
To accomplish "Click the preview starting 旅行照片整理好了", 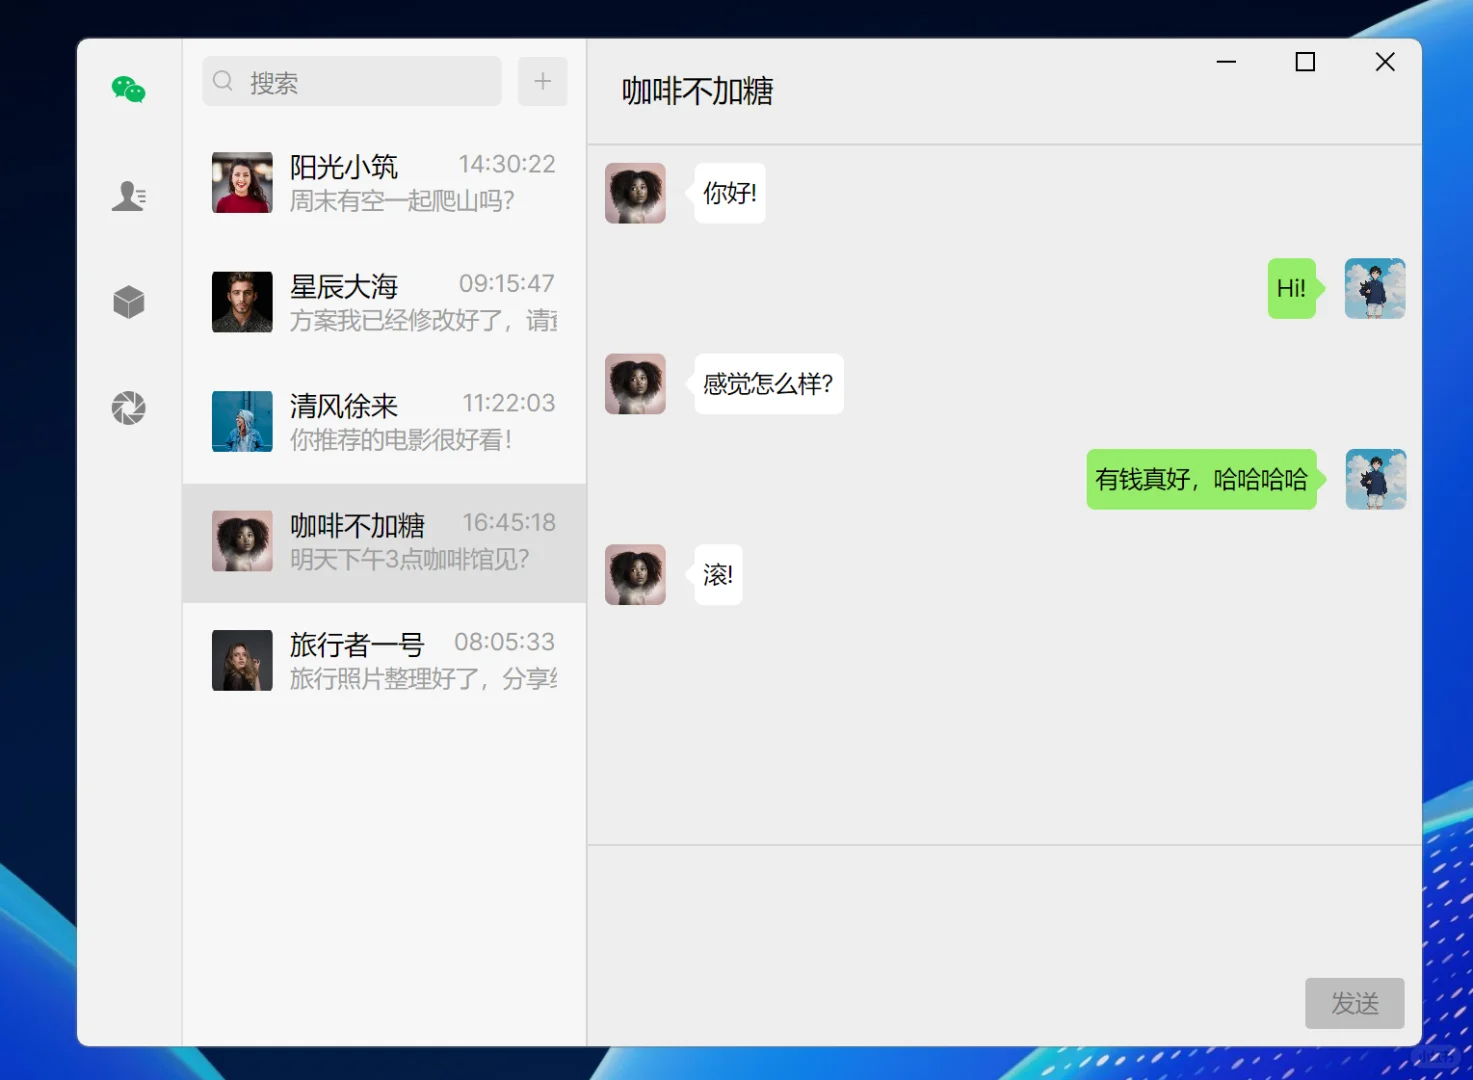I will point(424,679).
